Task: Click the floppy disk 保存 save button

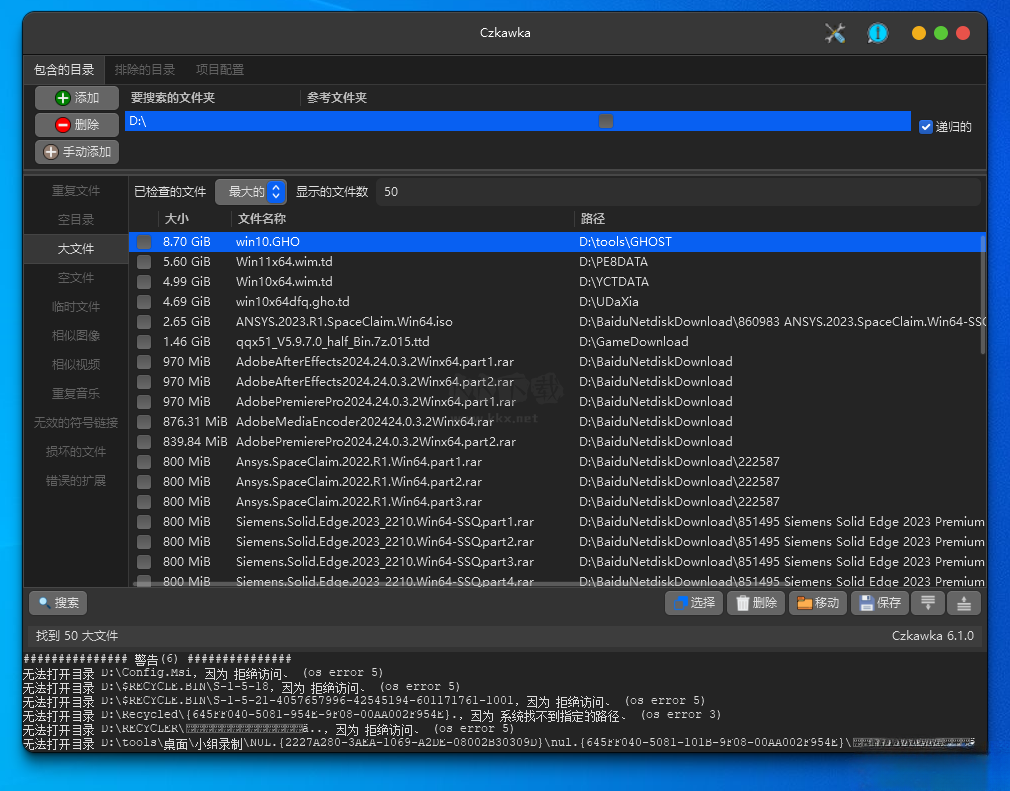Action: point(879,603)
